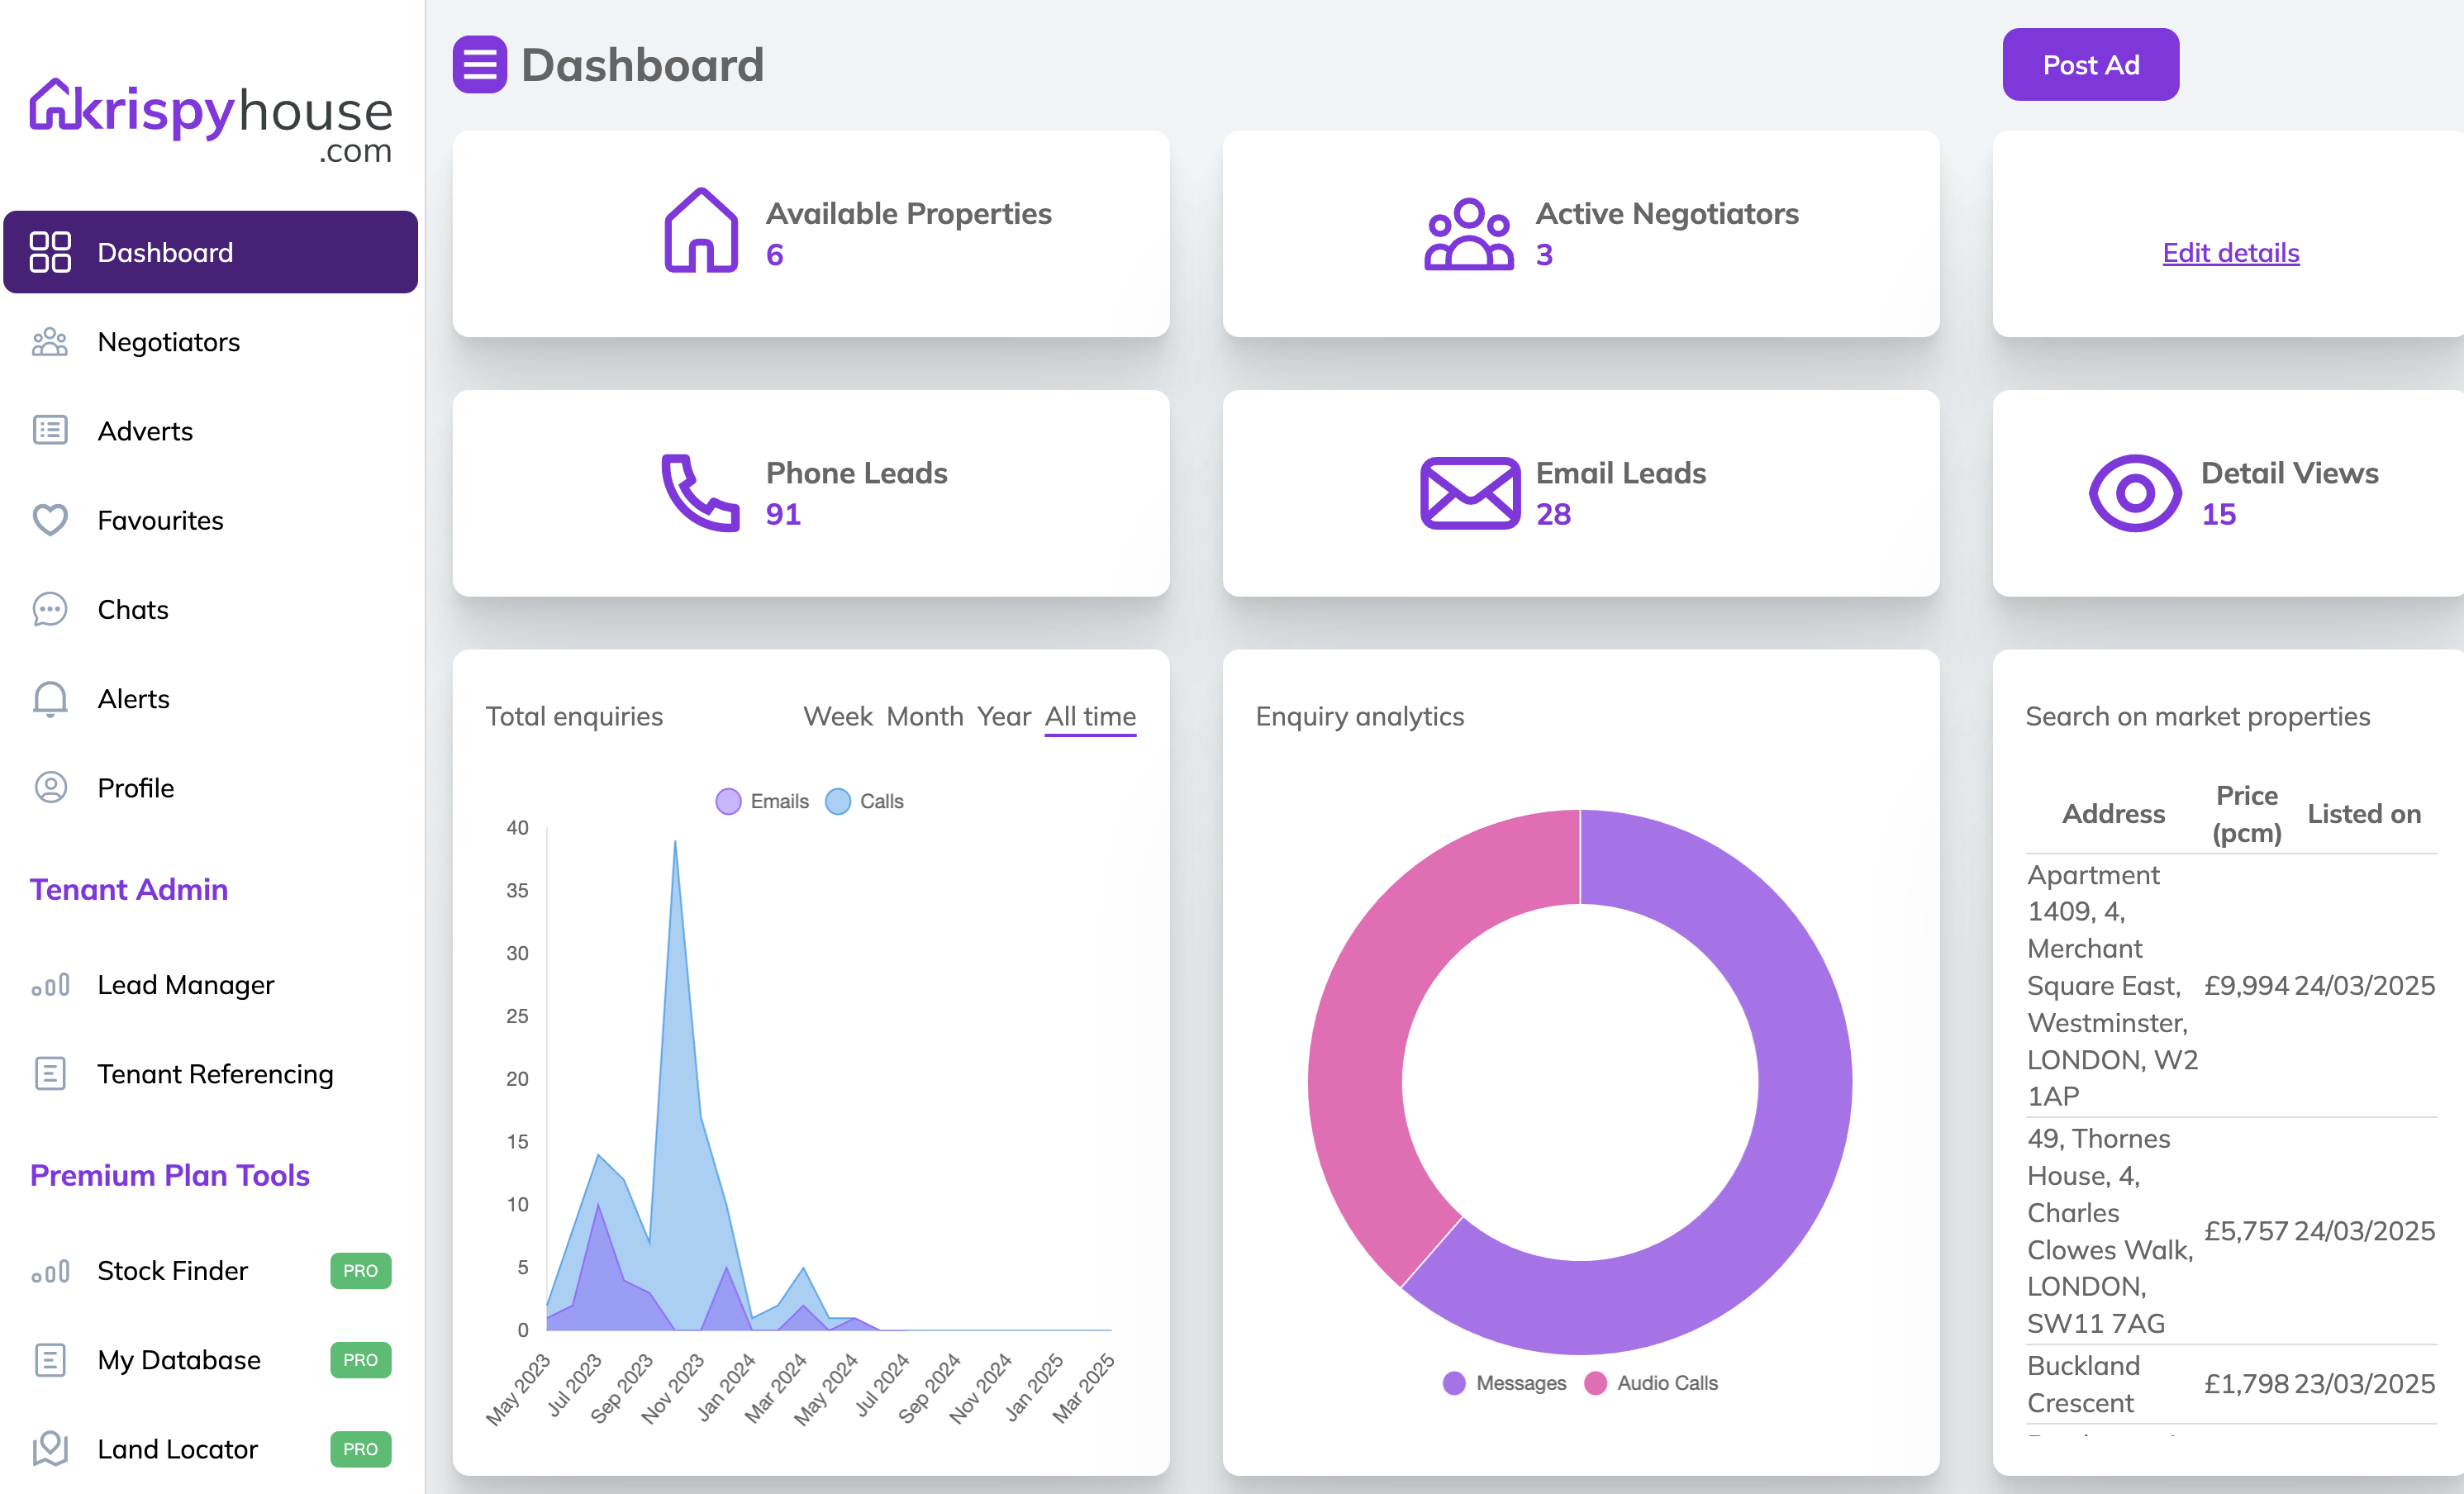The width and height of the screenshot is (2464, 1494).
Task: Switch total enquiries to Week view
Action: click(837, 716)
